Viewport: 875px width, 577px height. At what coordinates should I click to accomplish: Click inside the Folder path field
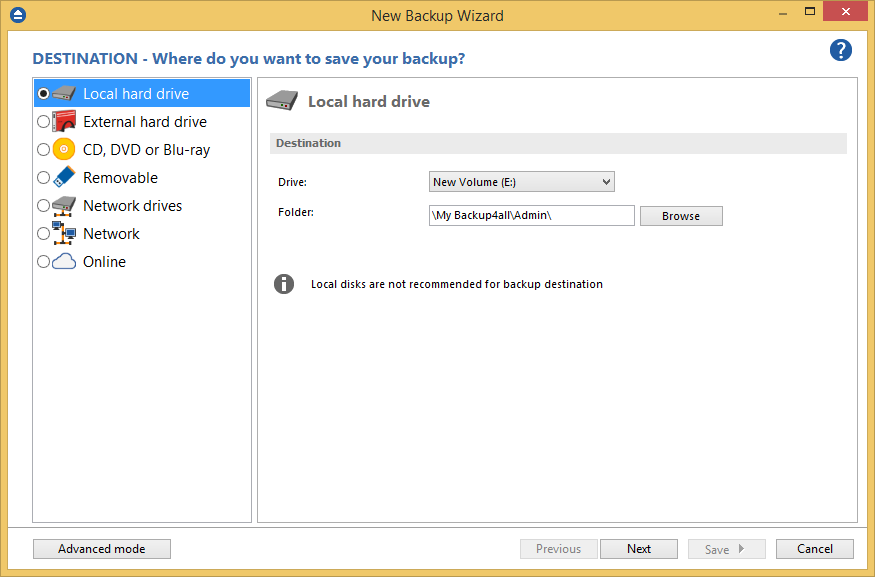[x=530, y=216]
